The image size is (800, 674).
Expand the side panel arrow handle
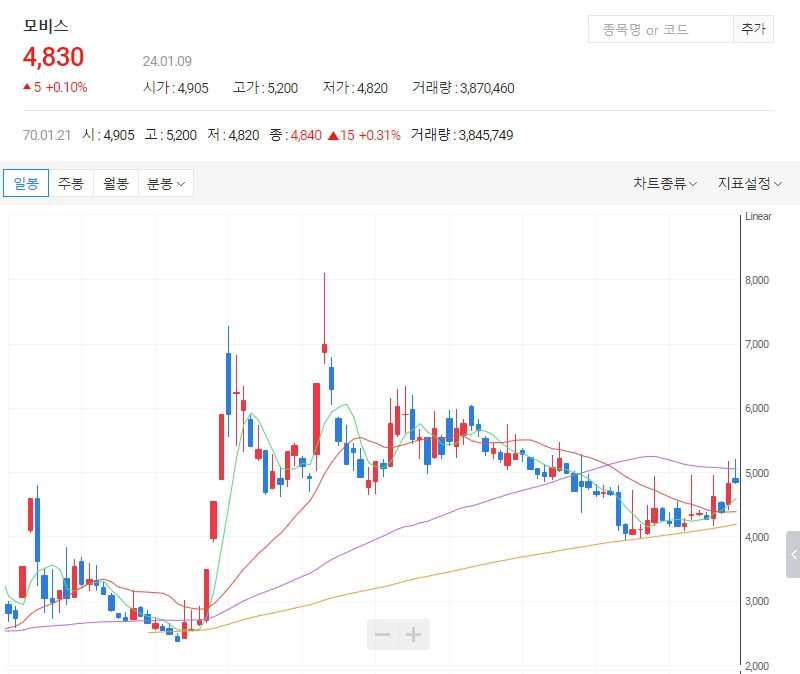(793, 554)
